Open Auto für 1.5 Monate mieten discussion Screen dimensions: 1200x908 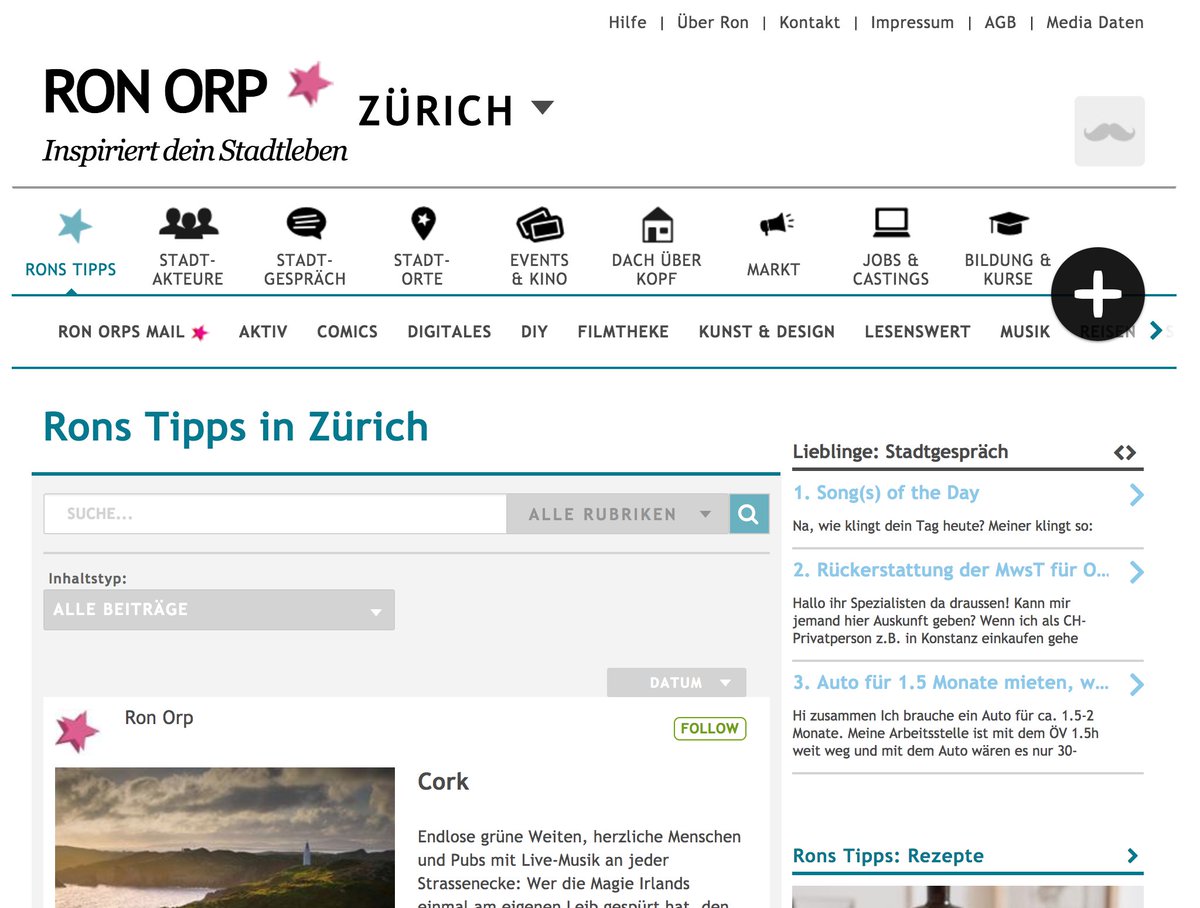(x=951, y=682)
